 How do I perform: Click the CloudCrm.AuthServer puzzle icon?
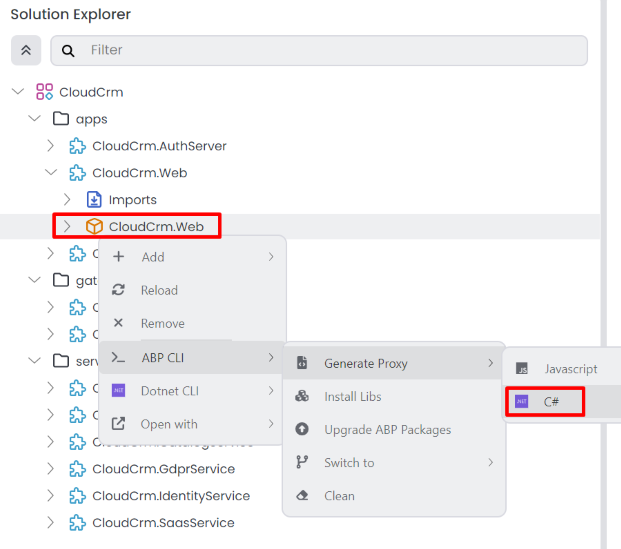point(77,146)
